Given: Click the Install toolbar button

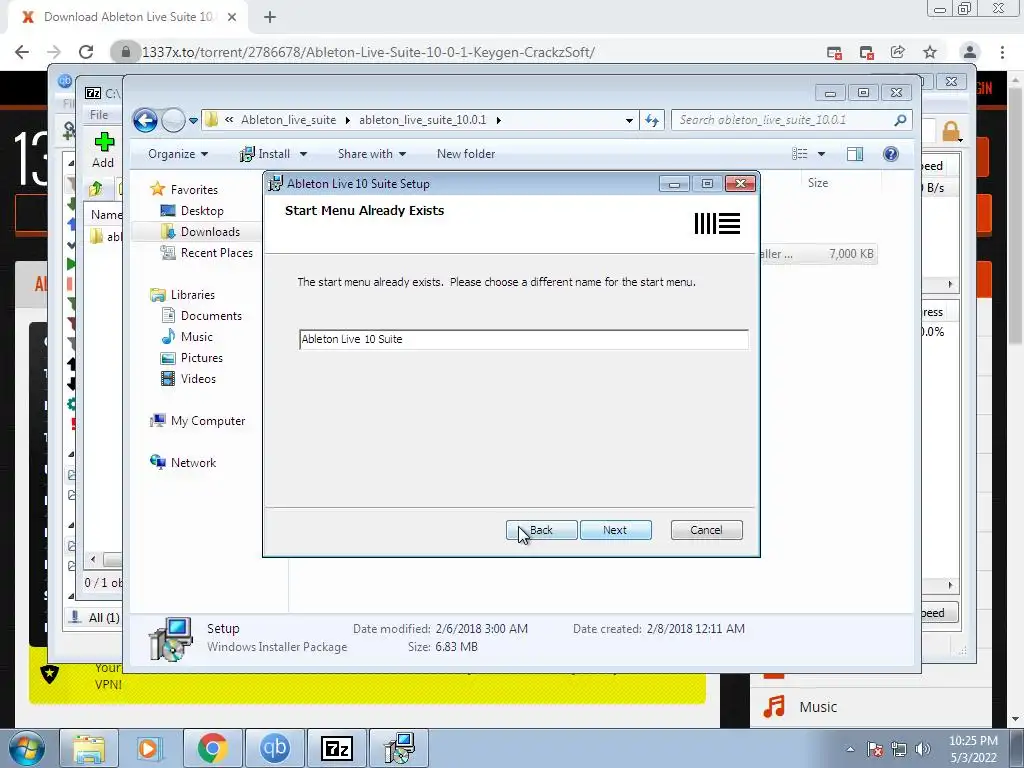Looking at the screenshot, I should [x=265, y=154].
